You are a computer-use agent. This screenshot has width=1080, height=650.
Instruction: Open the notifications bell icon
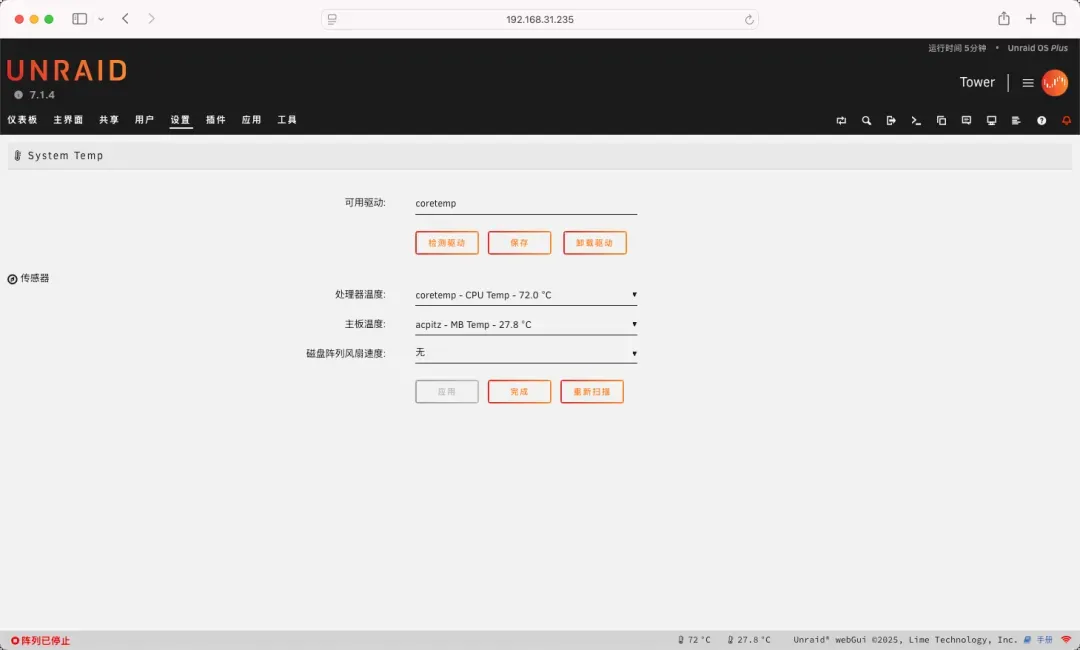(1066, 120)
